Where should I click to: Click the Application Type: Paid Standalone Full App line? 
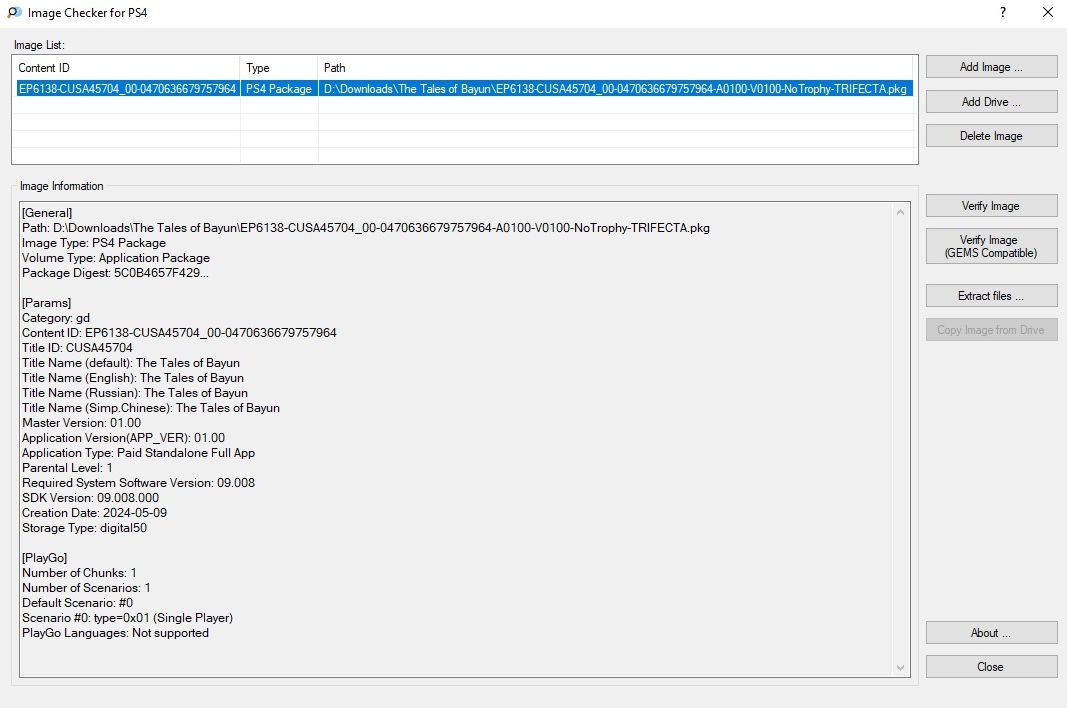138,452
